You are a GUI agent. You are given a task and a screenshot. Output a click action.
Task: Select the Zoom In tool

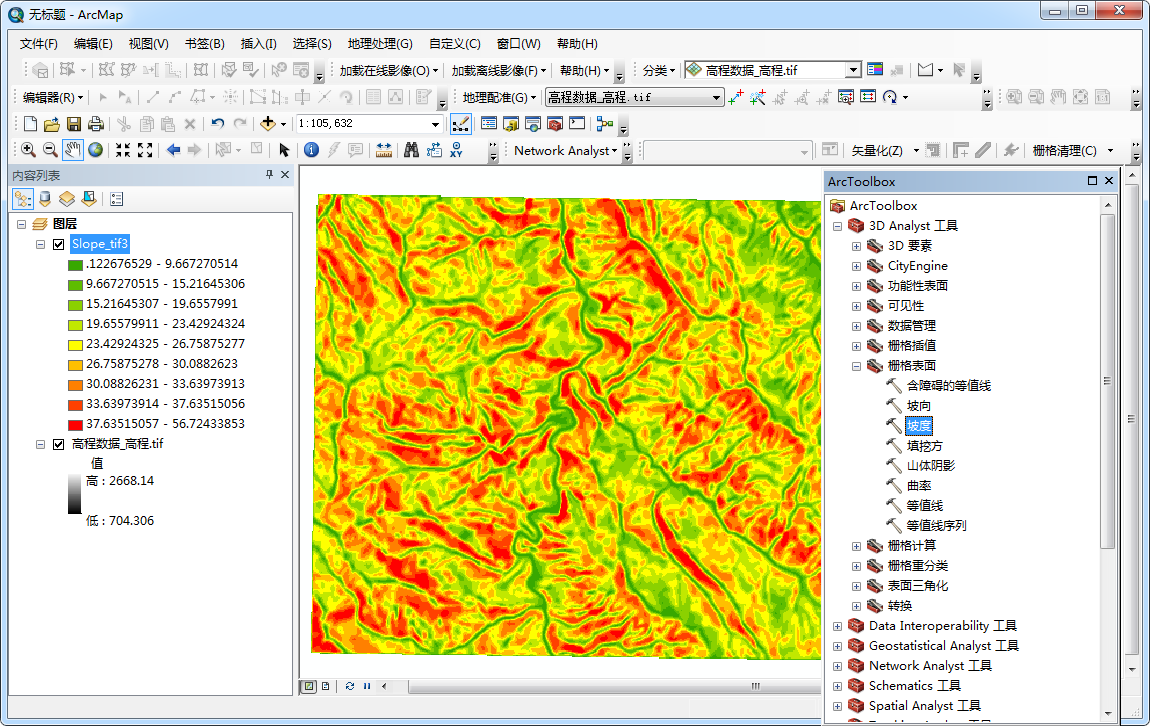coord(28,150)
